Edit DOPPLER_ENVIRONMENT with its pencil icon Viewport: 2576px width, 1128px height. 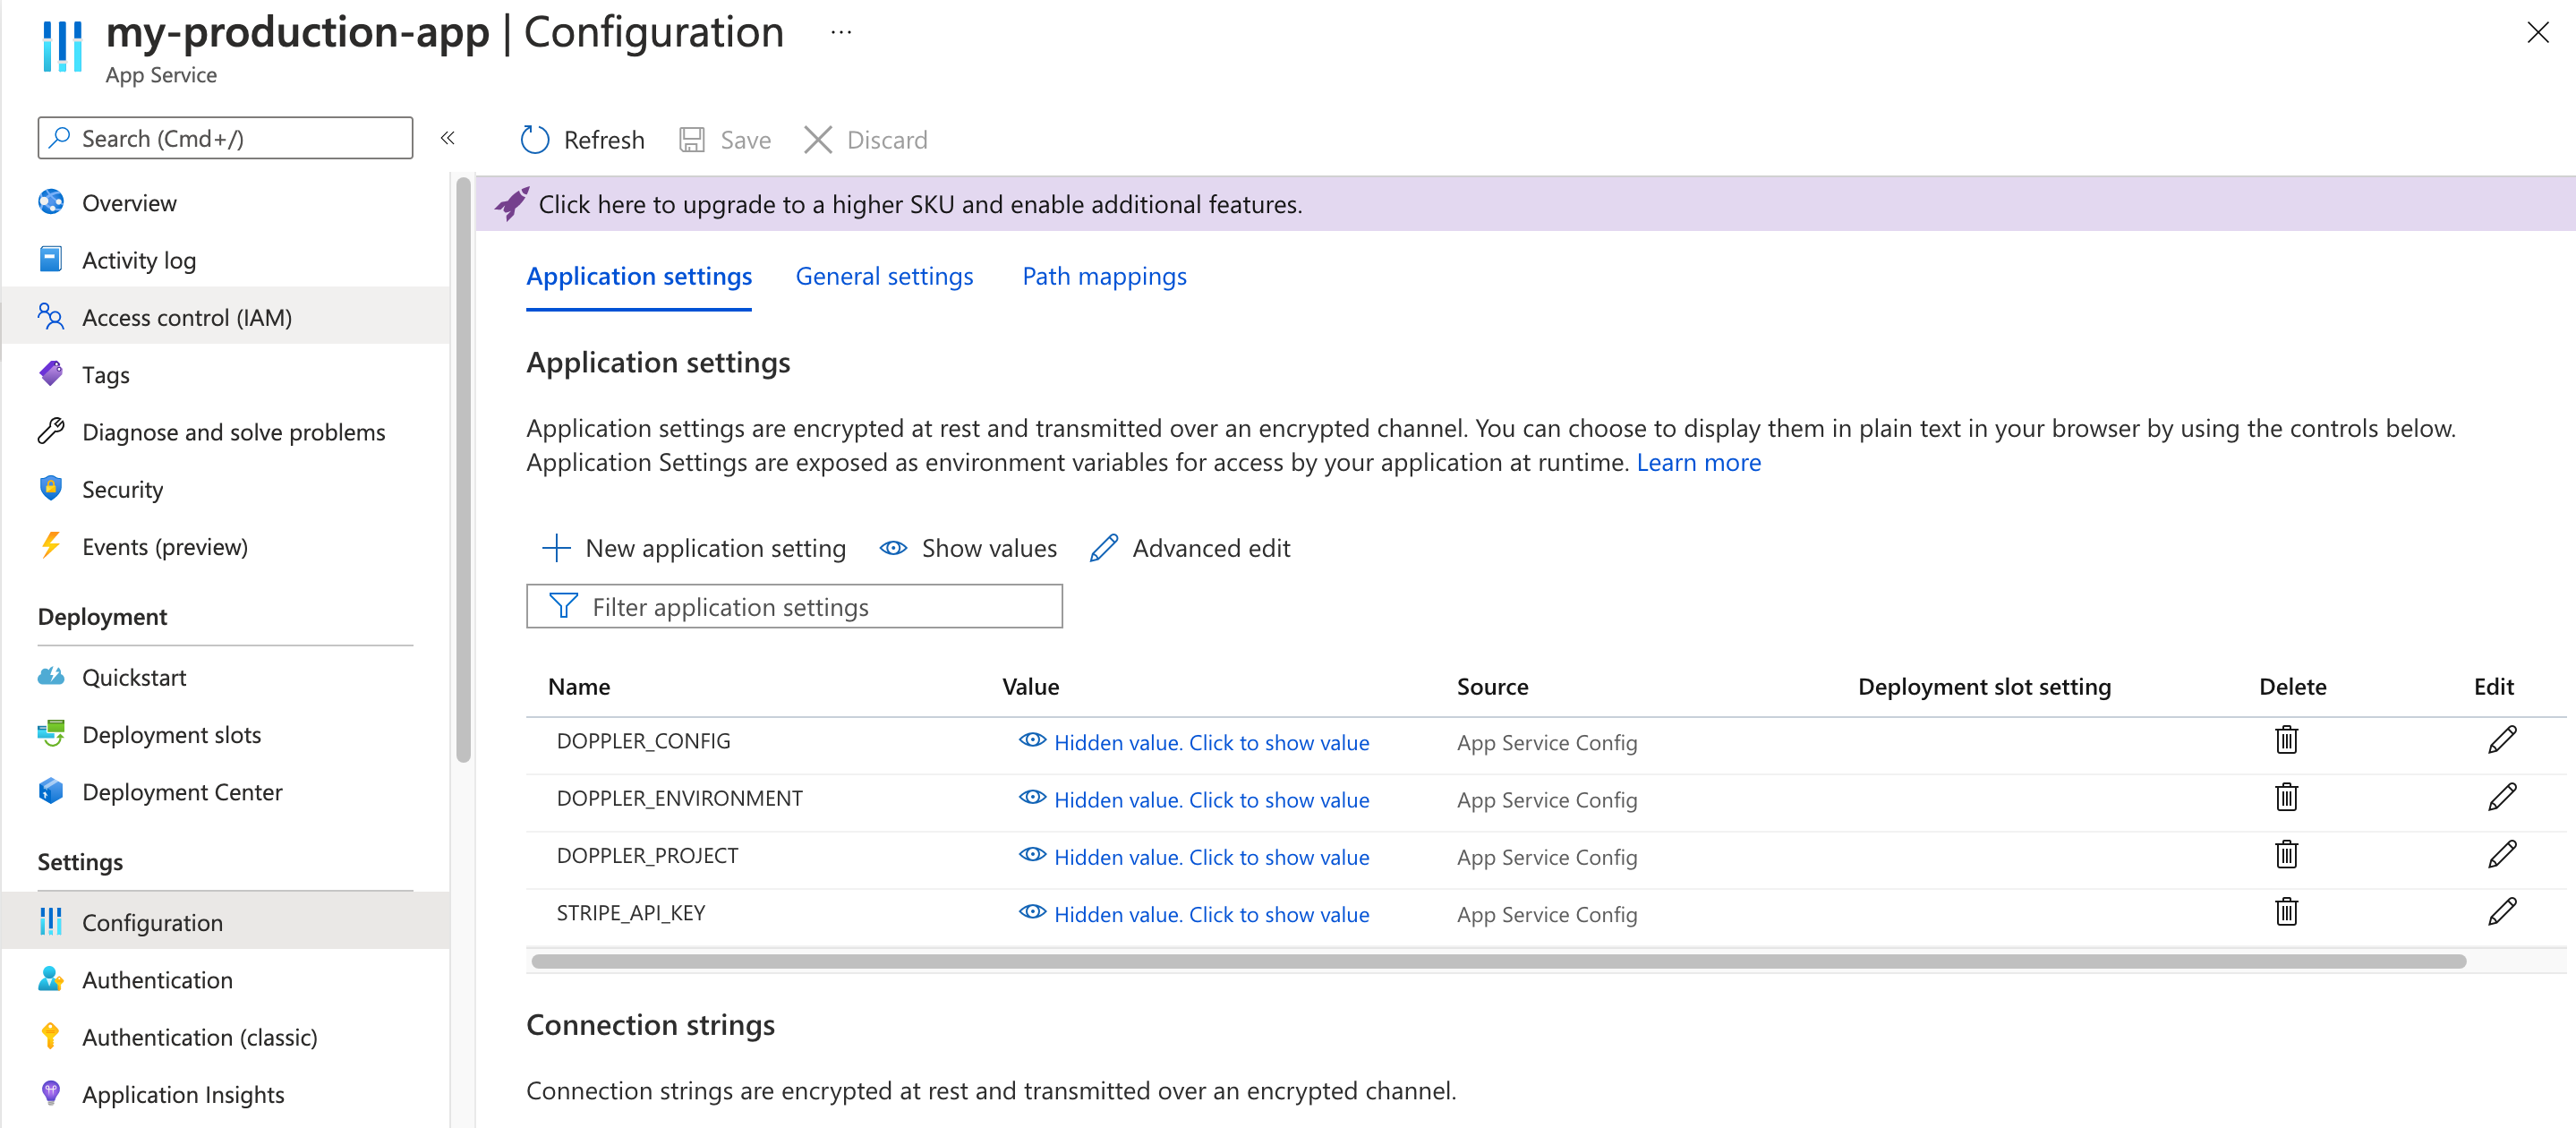[2501, 798]
